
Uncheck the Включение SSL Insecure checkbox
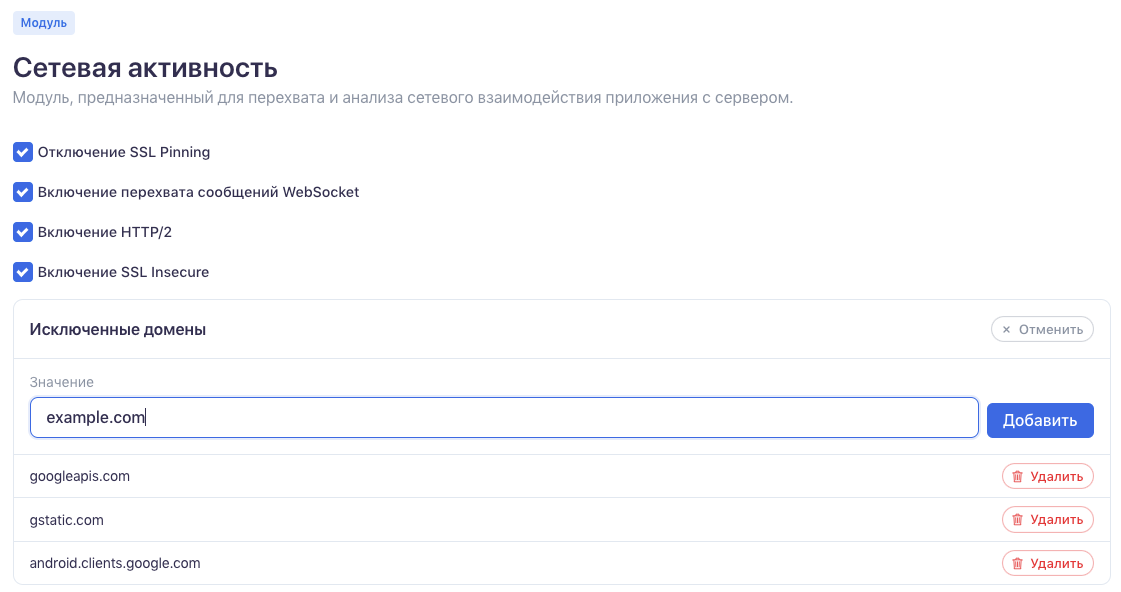pos(23,272)
